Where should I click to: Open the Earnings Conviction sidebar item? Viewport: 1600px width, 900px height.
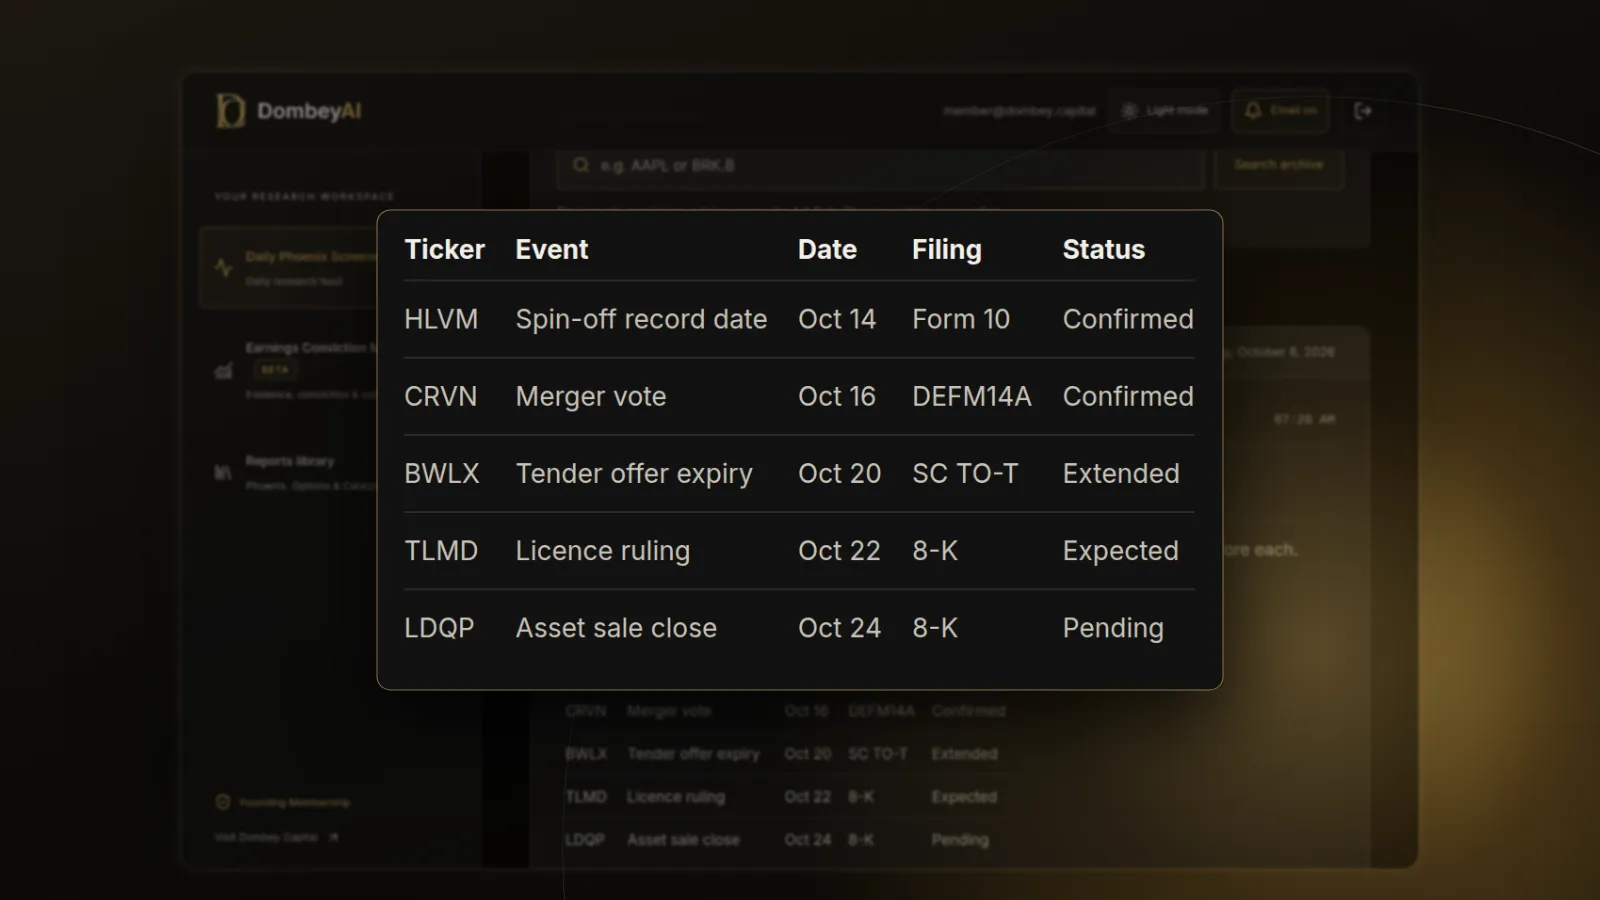290,370
